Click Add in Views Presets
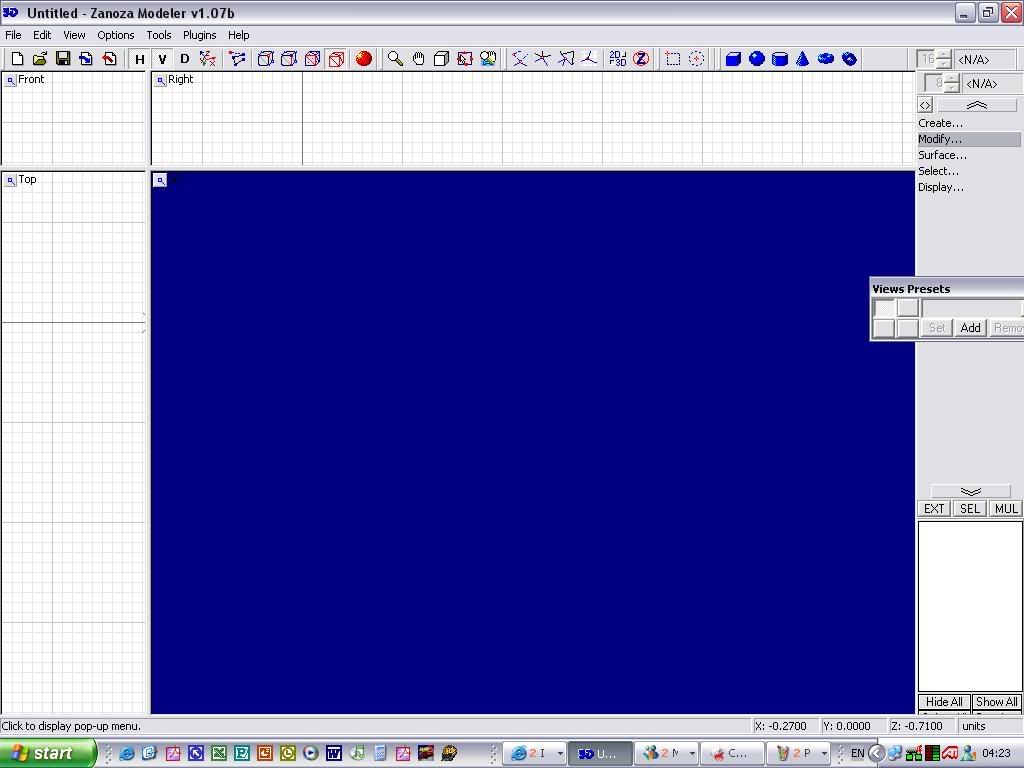The image size is (1024, 768). 970,328
